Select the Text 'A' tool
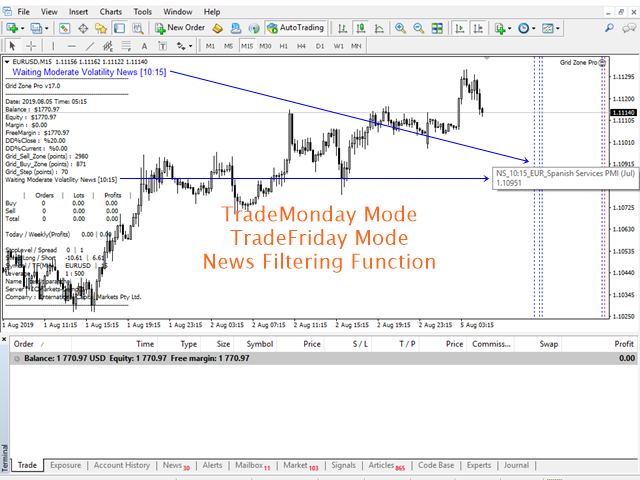This screenshot has width=640, height=480. [144, 46]
